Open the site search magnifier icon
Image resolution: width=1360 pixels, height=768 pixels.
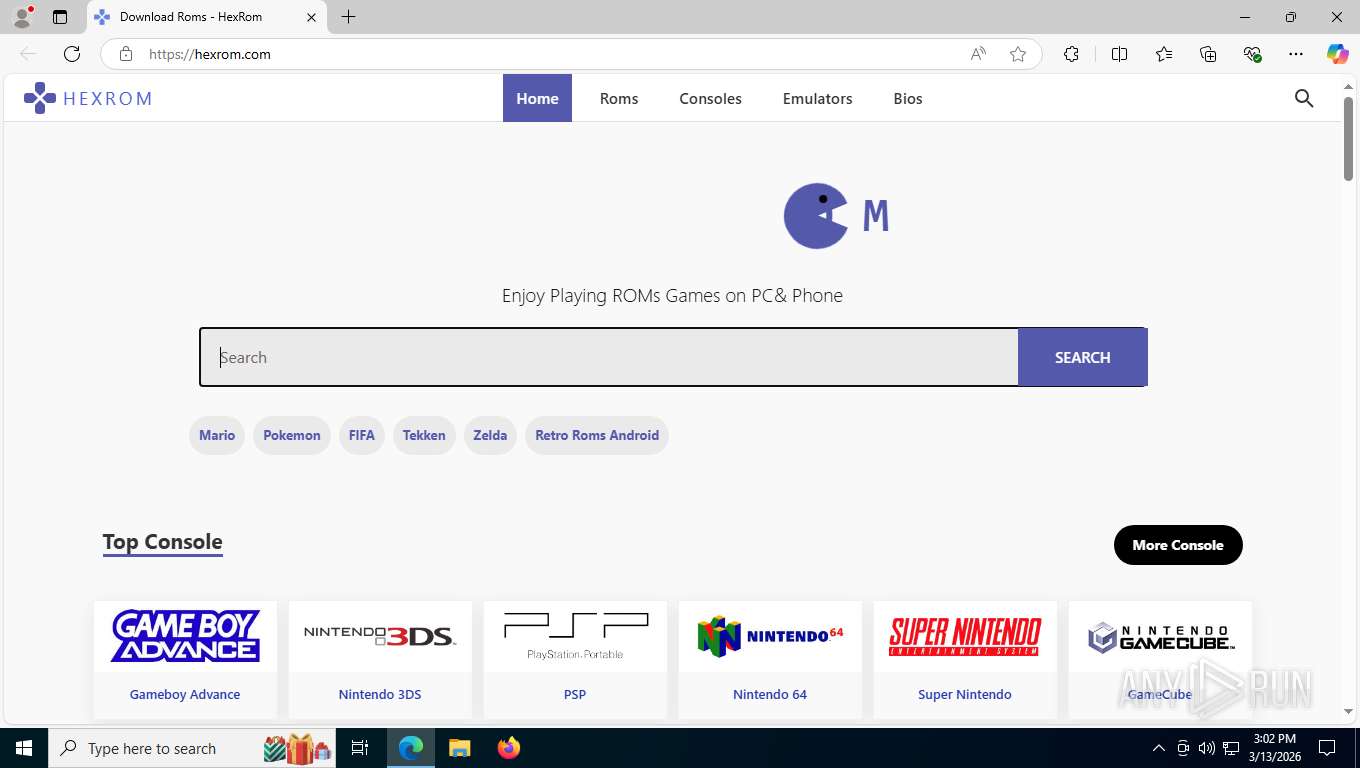[1304, 98]
